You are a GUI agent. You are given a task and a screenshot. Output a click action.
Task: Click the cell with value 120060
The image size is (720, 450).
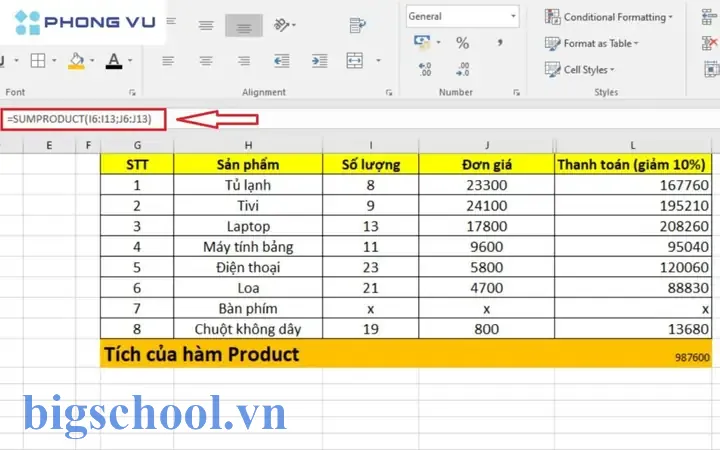click(633, 267)
